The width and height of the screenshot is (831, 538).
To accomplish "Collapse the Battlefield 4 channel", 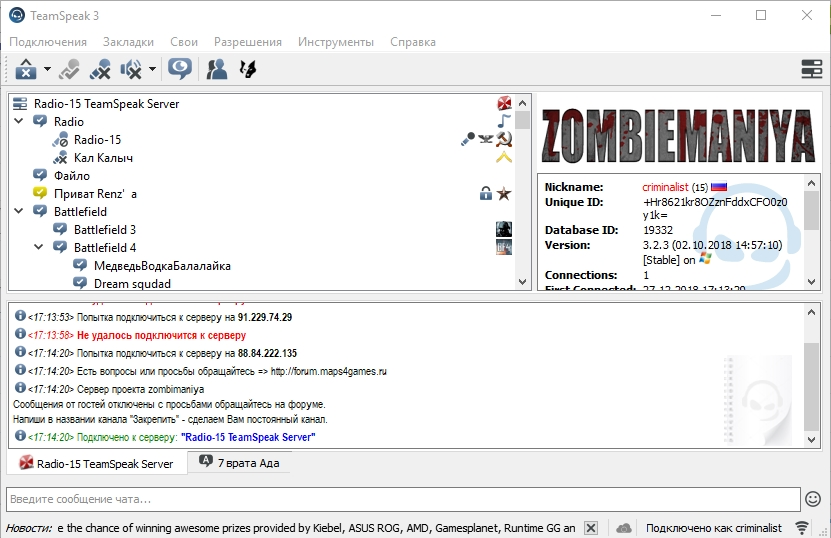I will [x=39, y=247].
